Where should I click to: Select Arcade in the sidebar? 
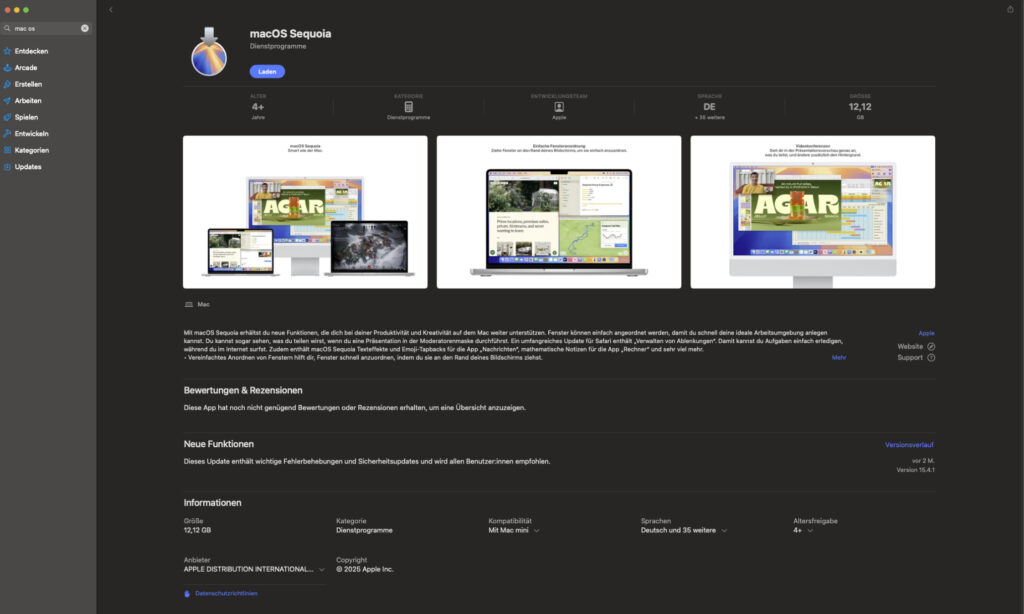(26, 68)
